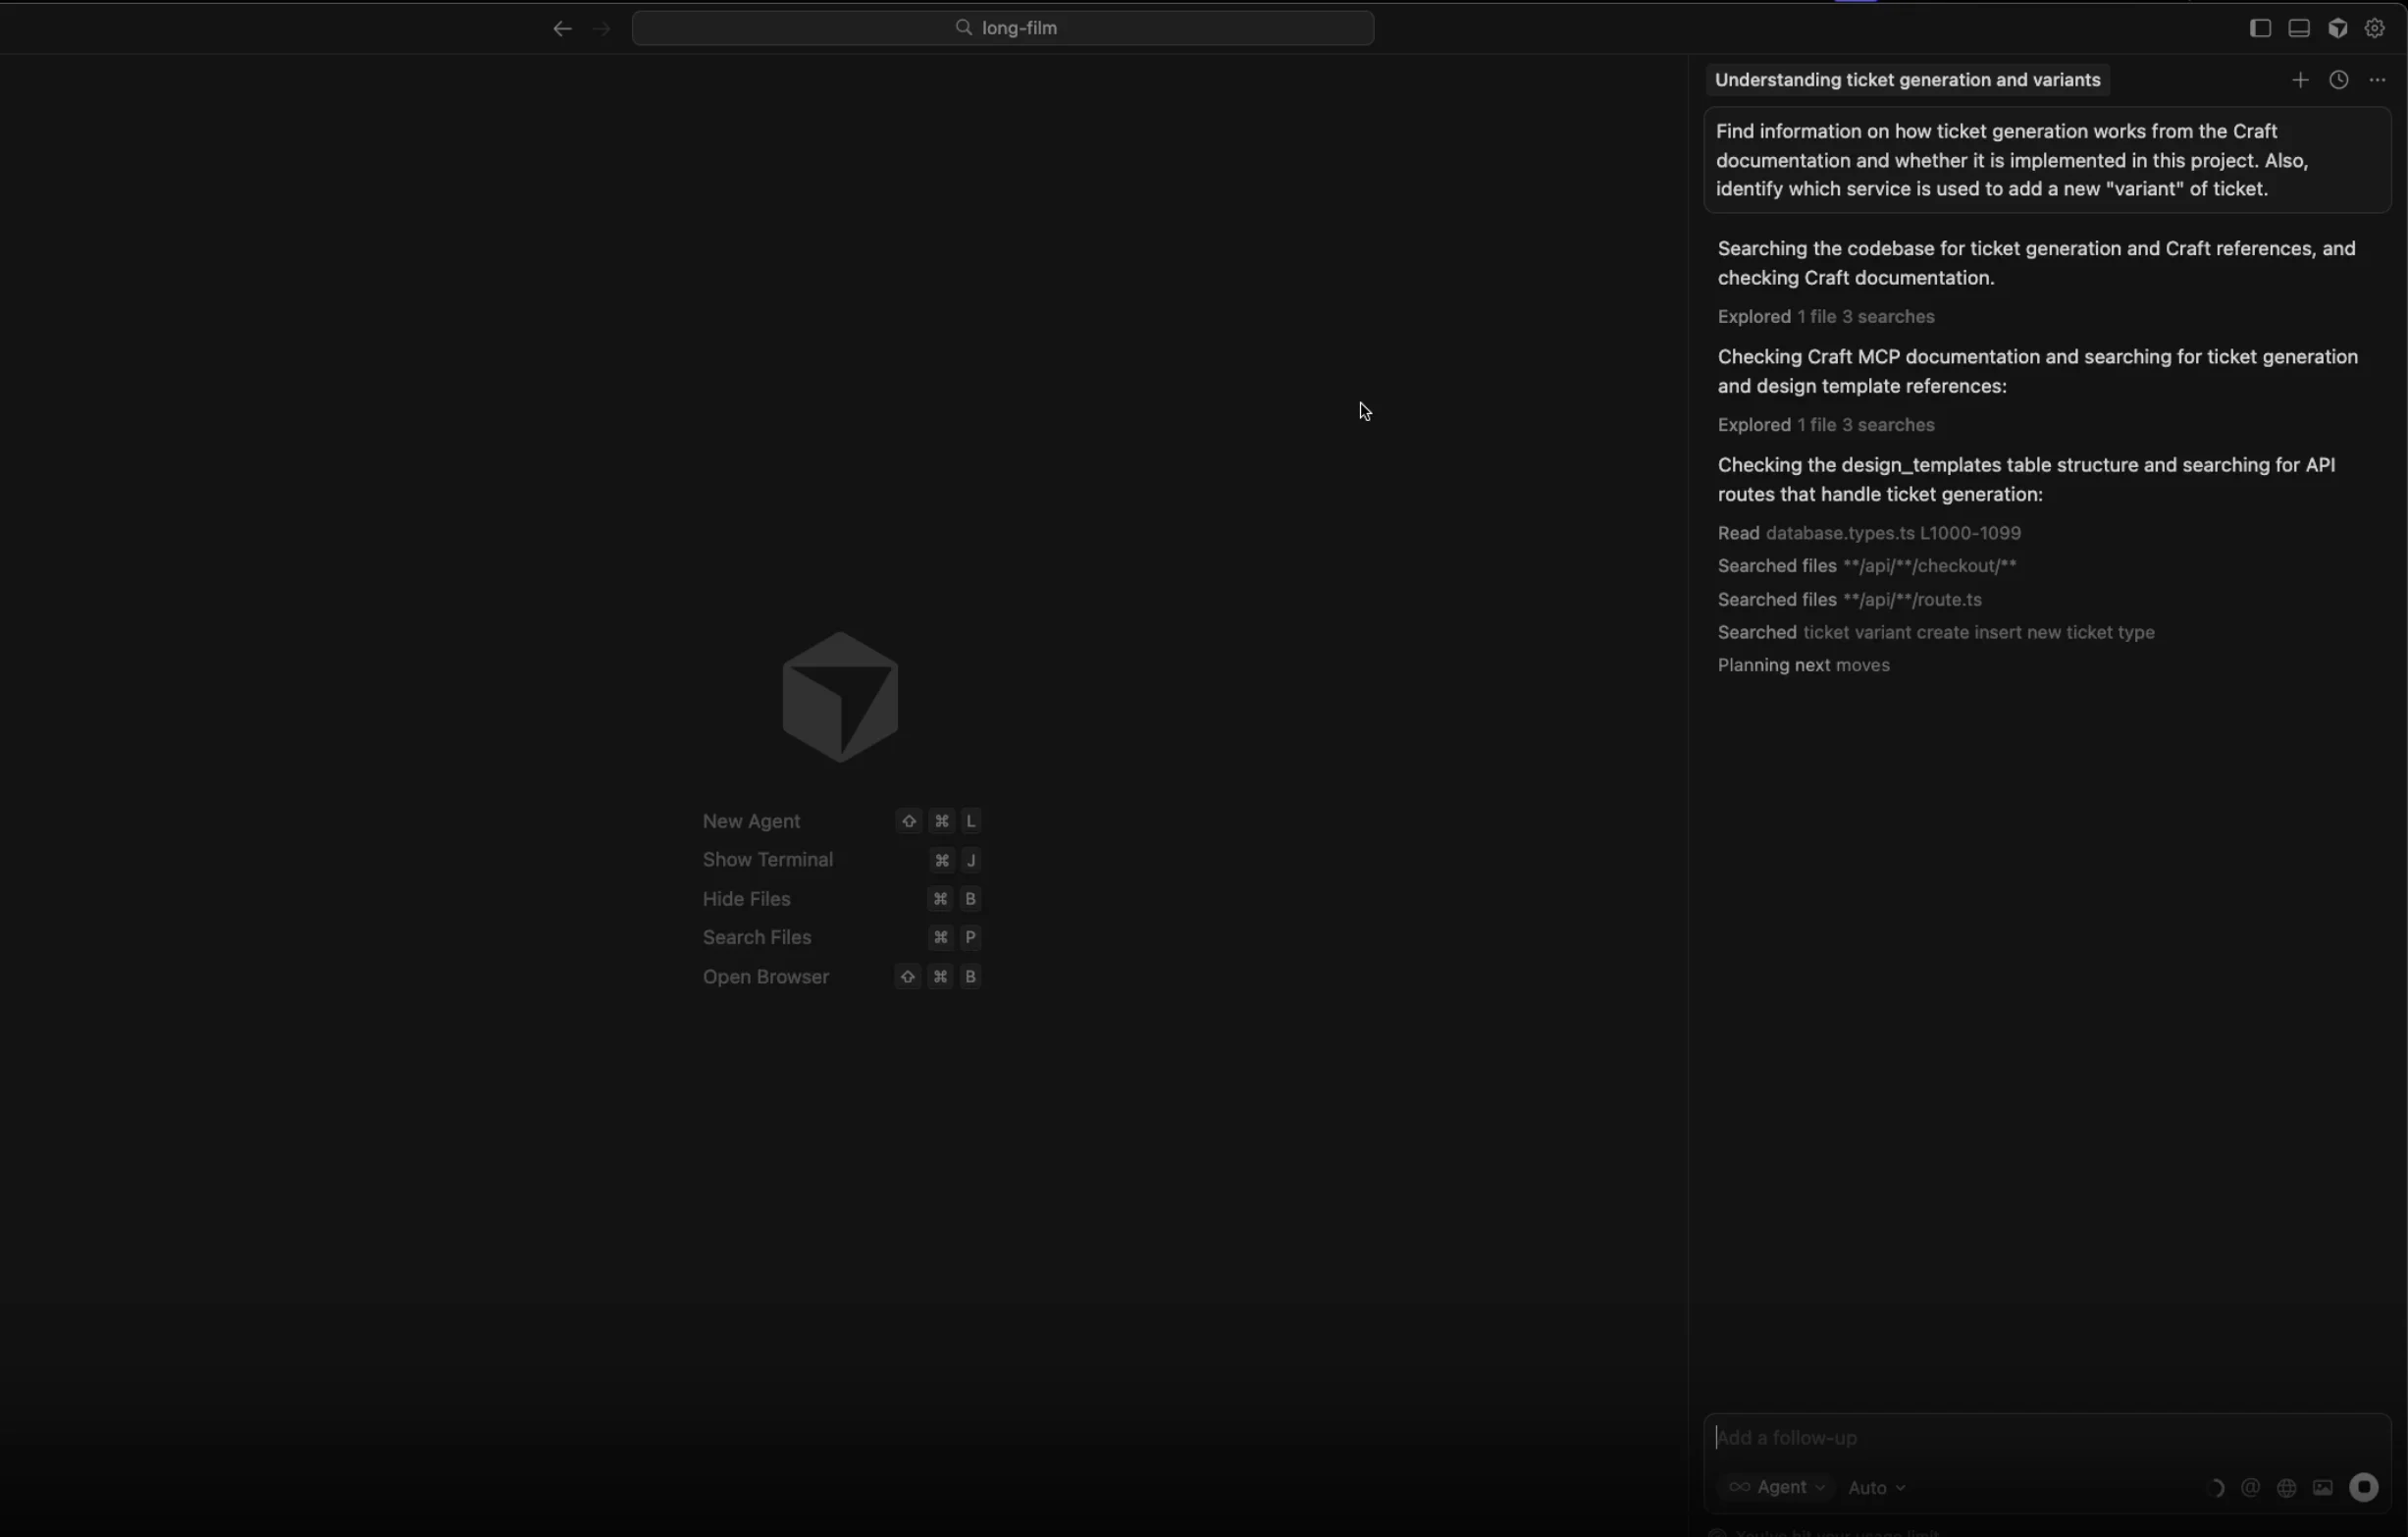
Task: Click the circular progress indicator near the composer
Action: point(2216,1487)
